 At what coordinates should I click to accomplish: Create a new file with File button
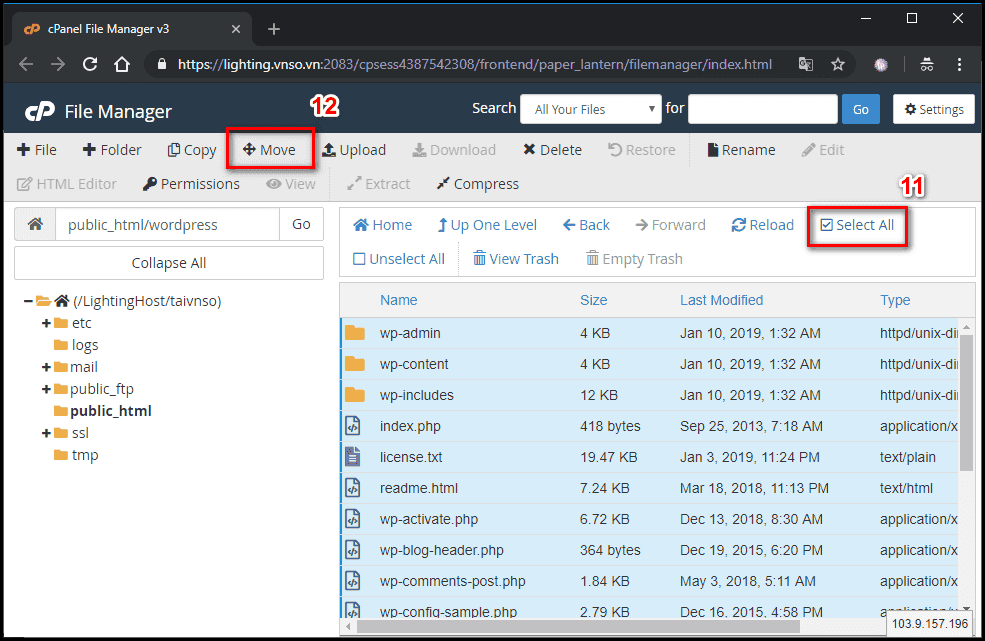pos(36,150)
